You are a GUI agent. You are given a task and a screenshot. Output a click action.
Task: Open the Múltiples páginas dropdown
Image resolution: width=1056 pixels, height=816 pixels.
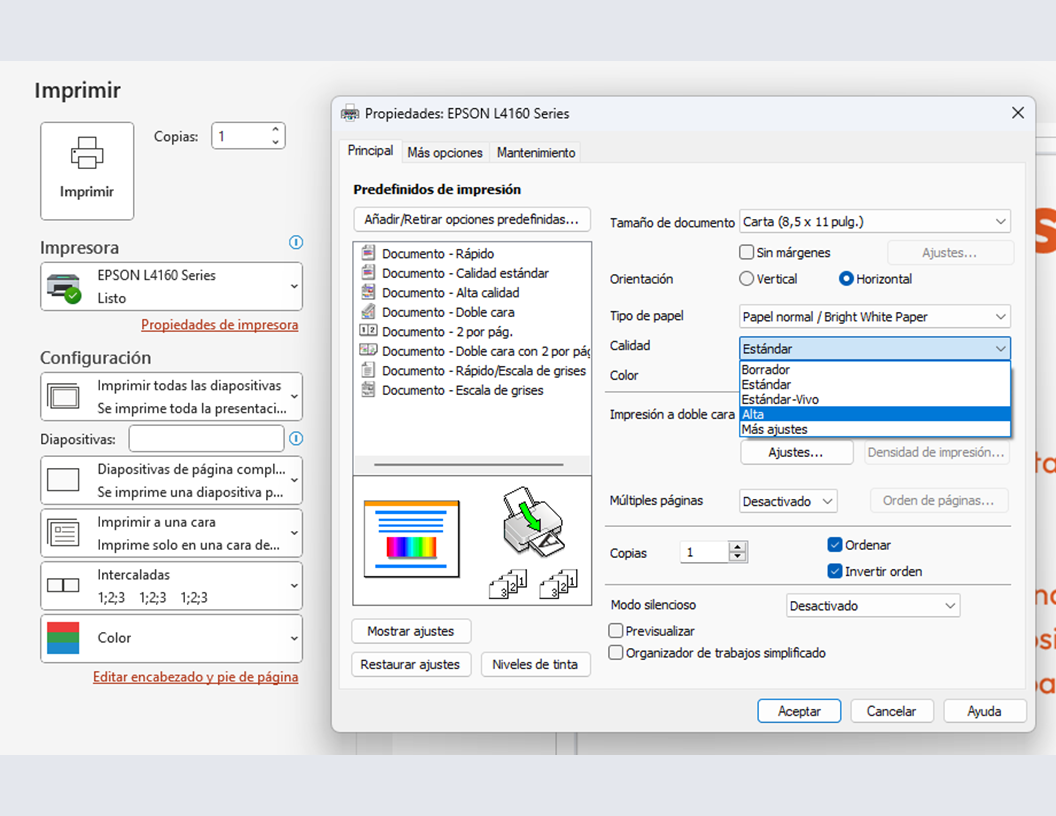tap(788, 501)
